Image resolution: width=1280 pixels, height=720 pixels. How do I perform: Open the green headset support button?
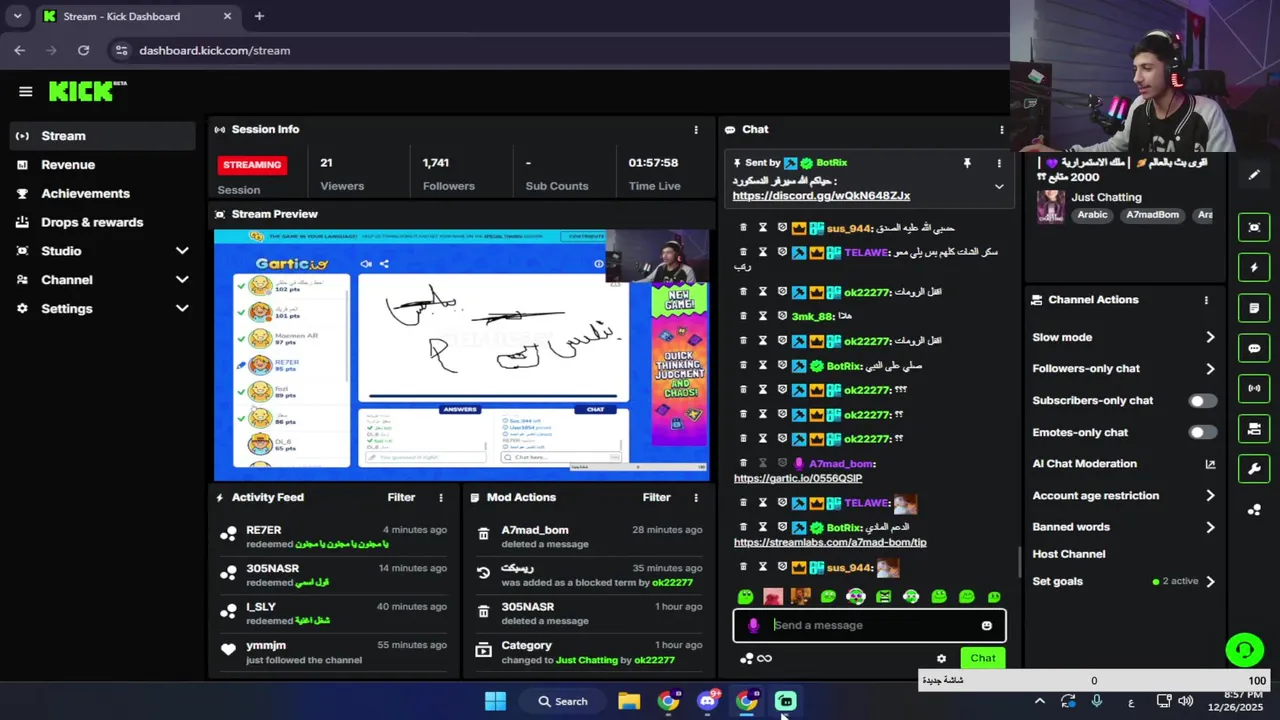pos(1244,650)
